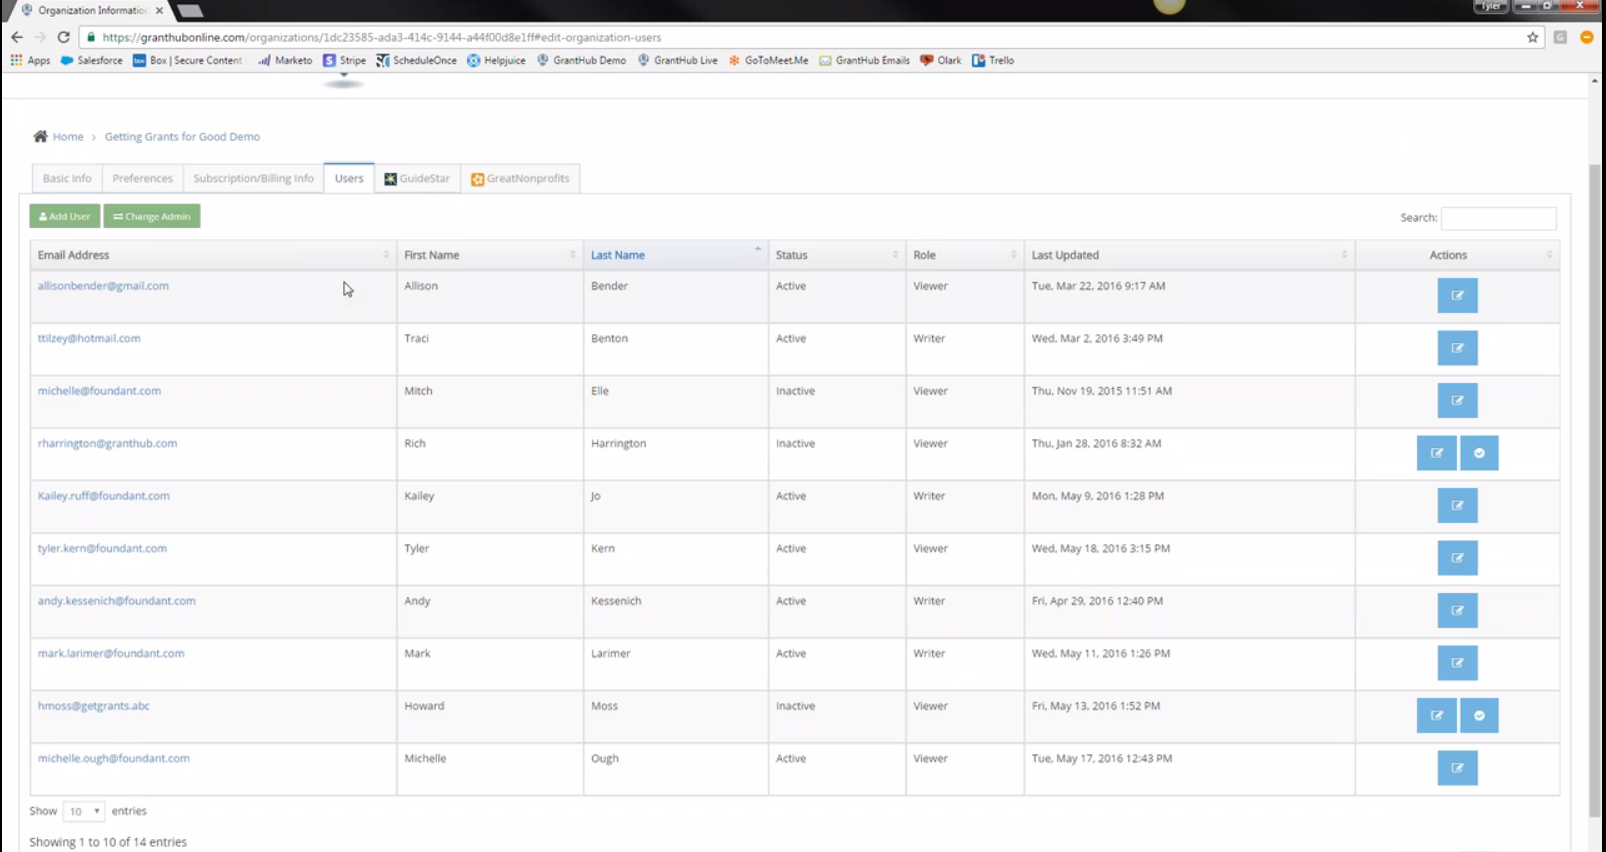
Task: Open Olark bookmark
Action: pyautogui.click(x=941, y=60)
